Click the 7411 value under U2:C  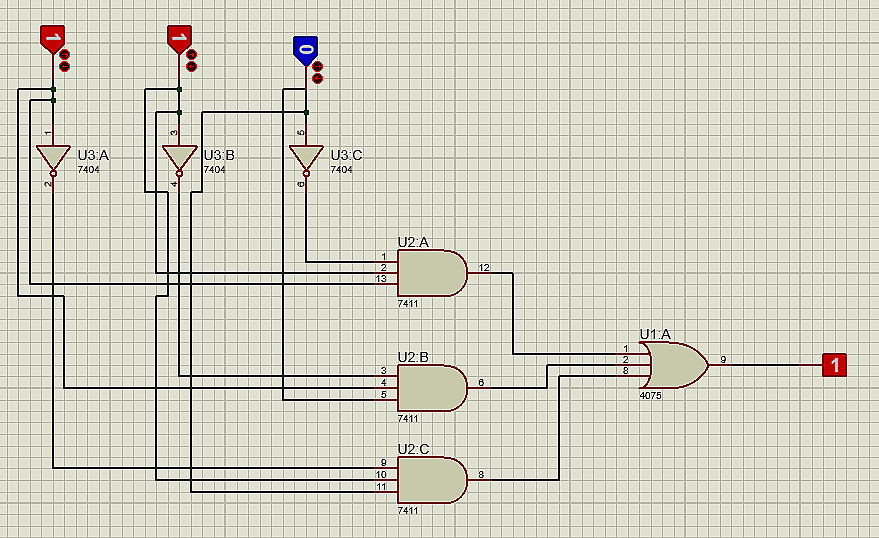pos(408,510)
